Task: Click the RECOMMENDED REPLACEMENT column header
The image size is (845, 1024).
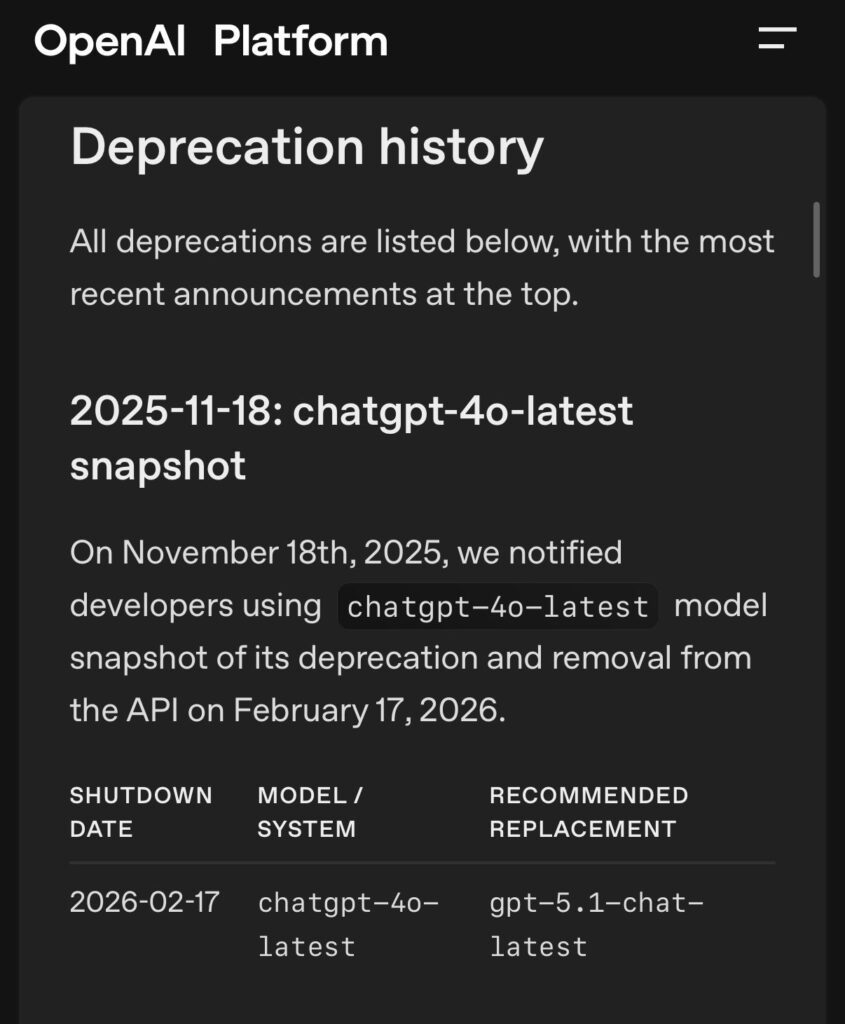Action: tap(588, 812)
